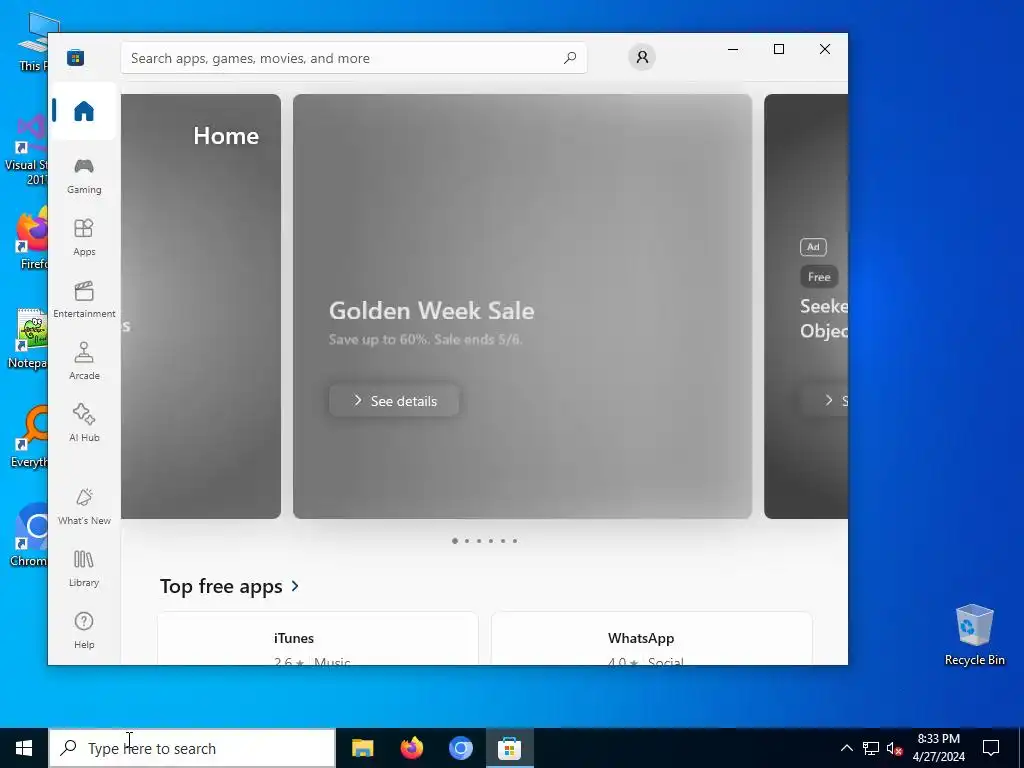Open the Windows Start menu
This screenshot has height=768, width=1024.
coord(24,748)
